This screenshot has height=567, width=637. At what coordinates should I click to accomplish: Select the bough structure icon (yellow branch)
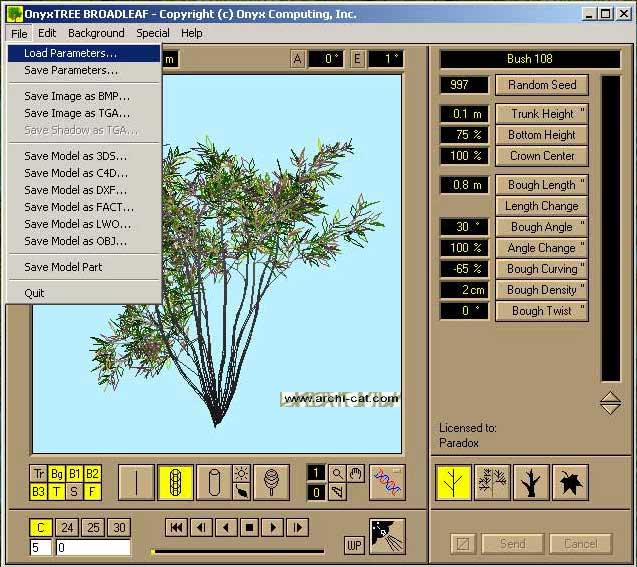coord(454,483)
